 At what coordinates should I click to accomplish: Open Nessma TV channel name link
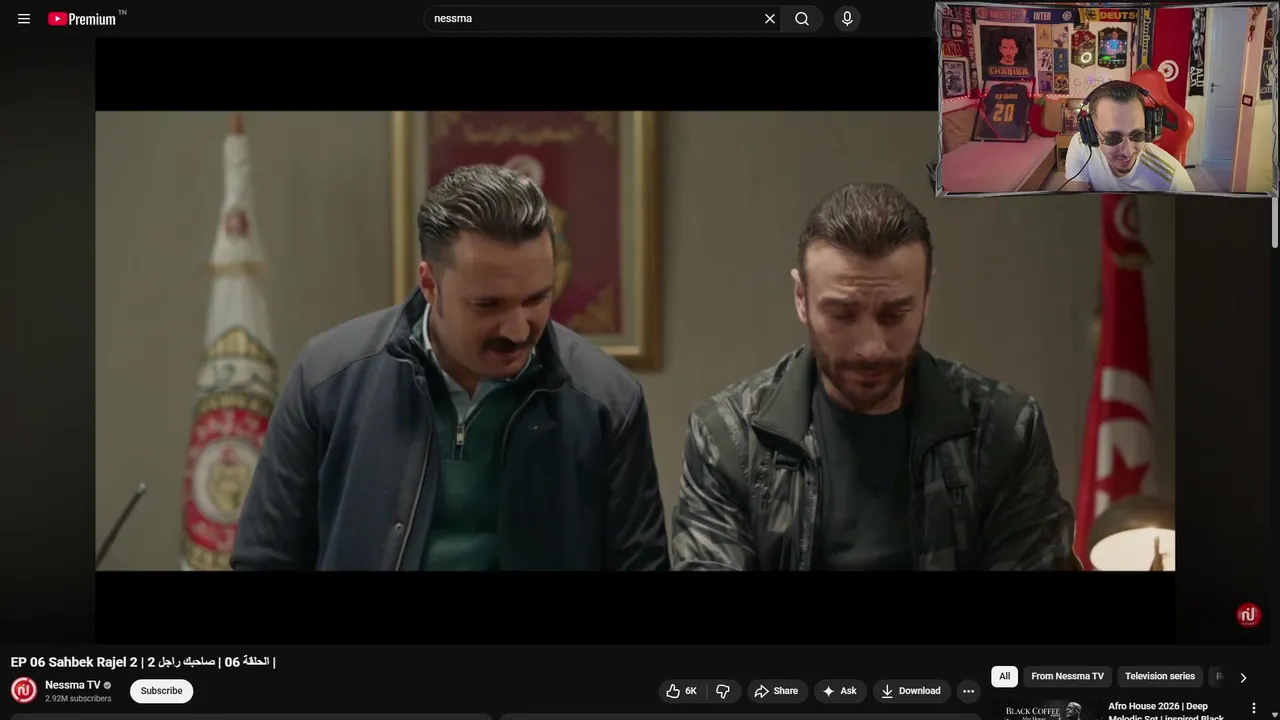click(72, 685)
